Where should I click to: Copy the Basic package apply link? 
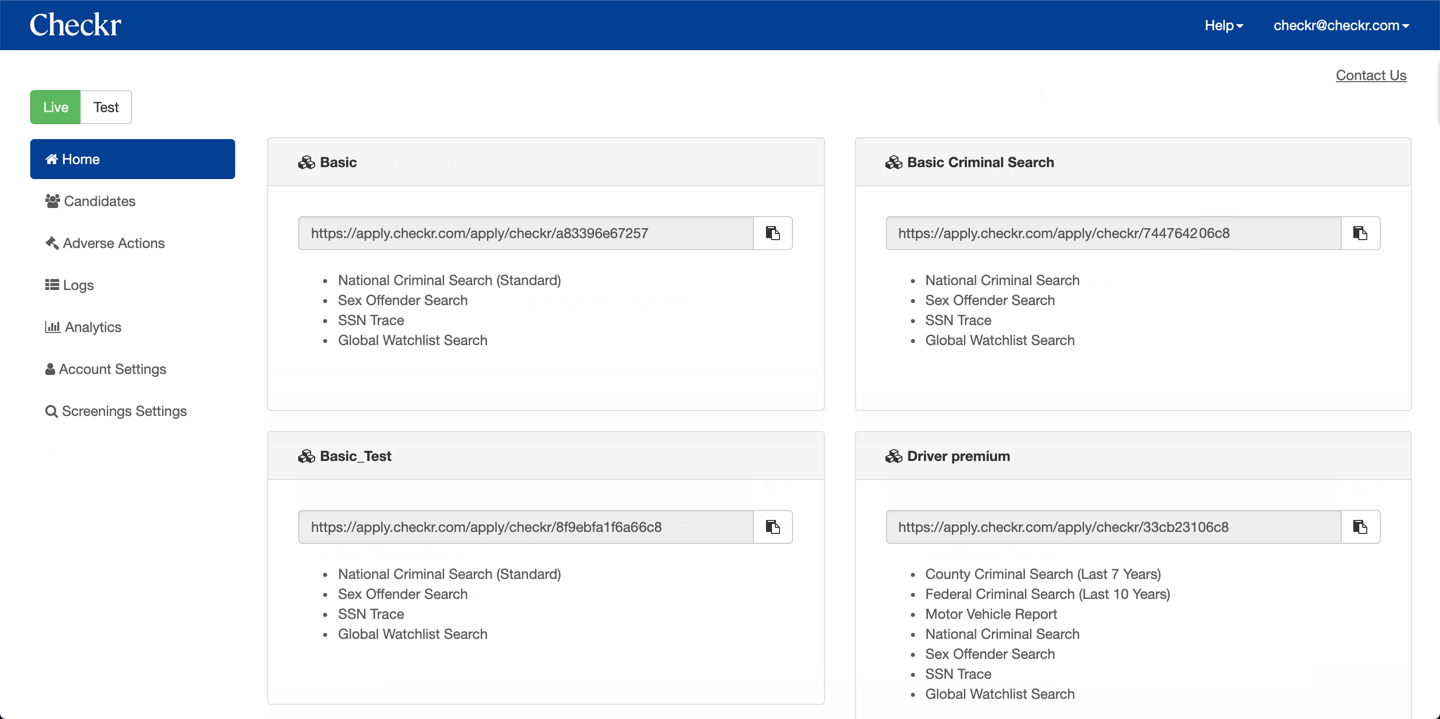773,233
